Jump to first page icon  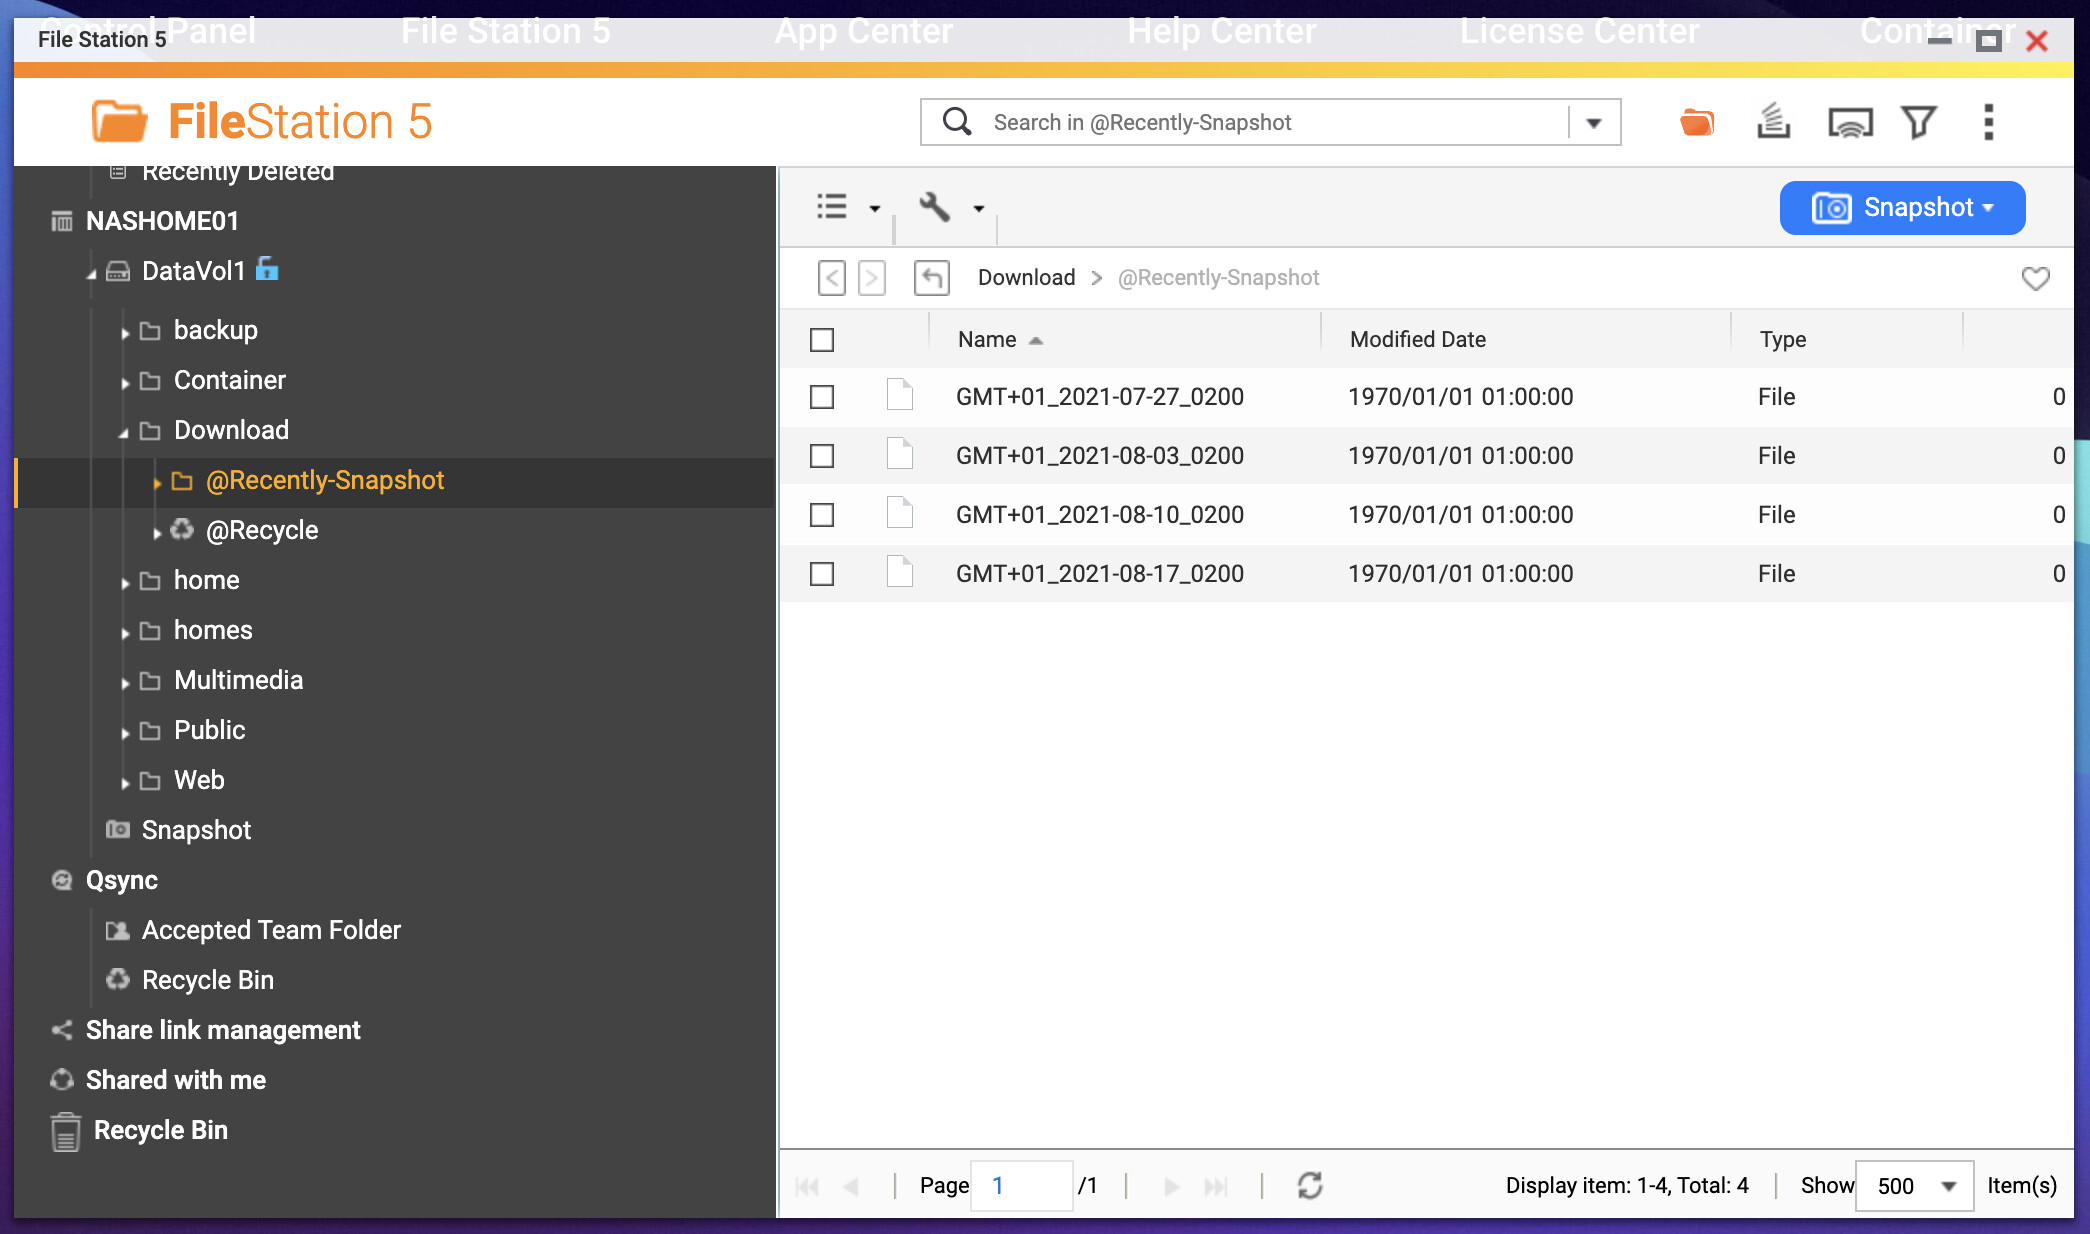pyautogui.click(x=808, y=1186)
